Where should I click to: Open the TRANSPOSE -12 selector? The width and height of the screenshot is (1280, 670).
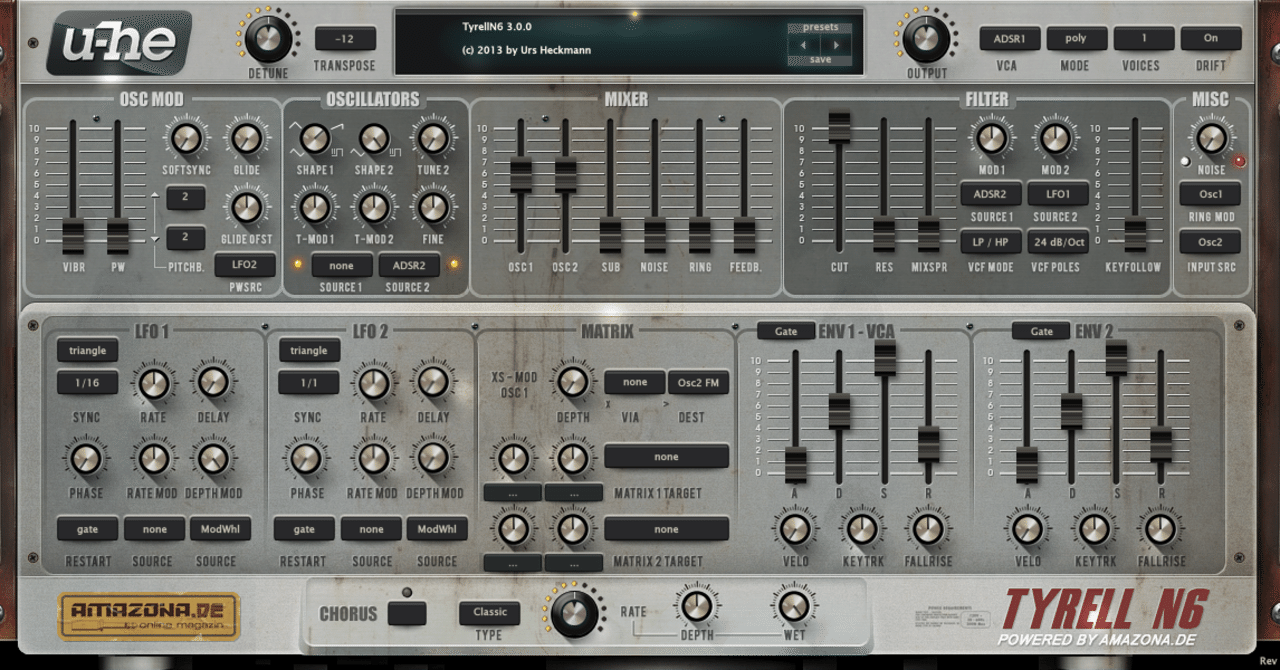pyautogui.click(x=346, y=39)
